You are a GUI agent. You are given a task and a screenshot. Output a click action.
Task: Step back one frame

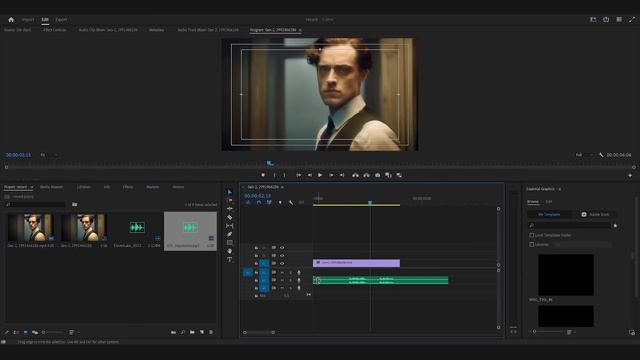coord(309,175)
